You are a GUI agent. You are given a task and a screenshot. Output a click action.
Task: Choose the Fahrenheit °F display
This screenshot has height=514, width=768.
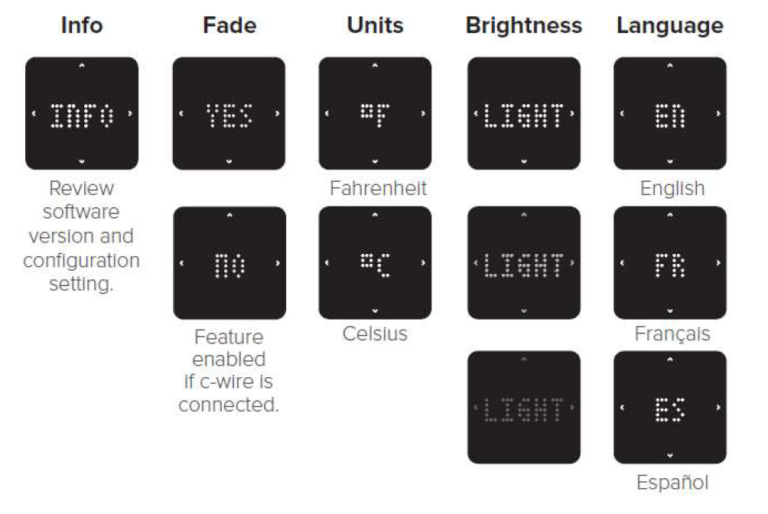[x=375, y=113]
